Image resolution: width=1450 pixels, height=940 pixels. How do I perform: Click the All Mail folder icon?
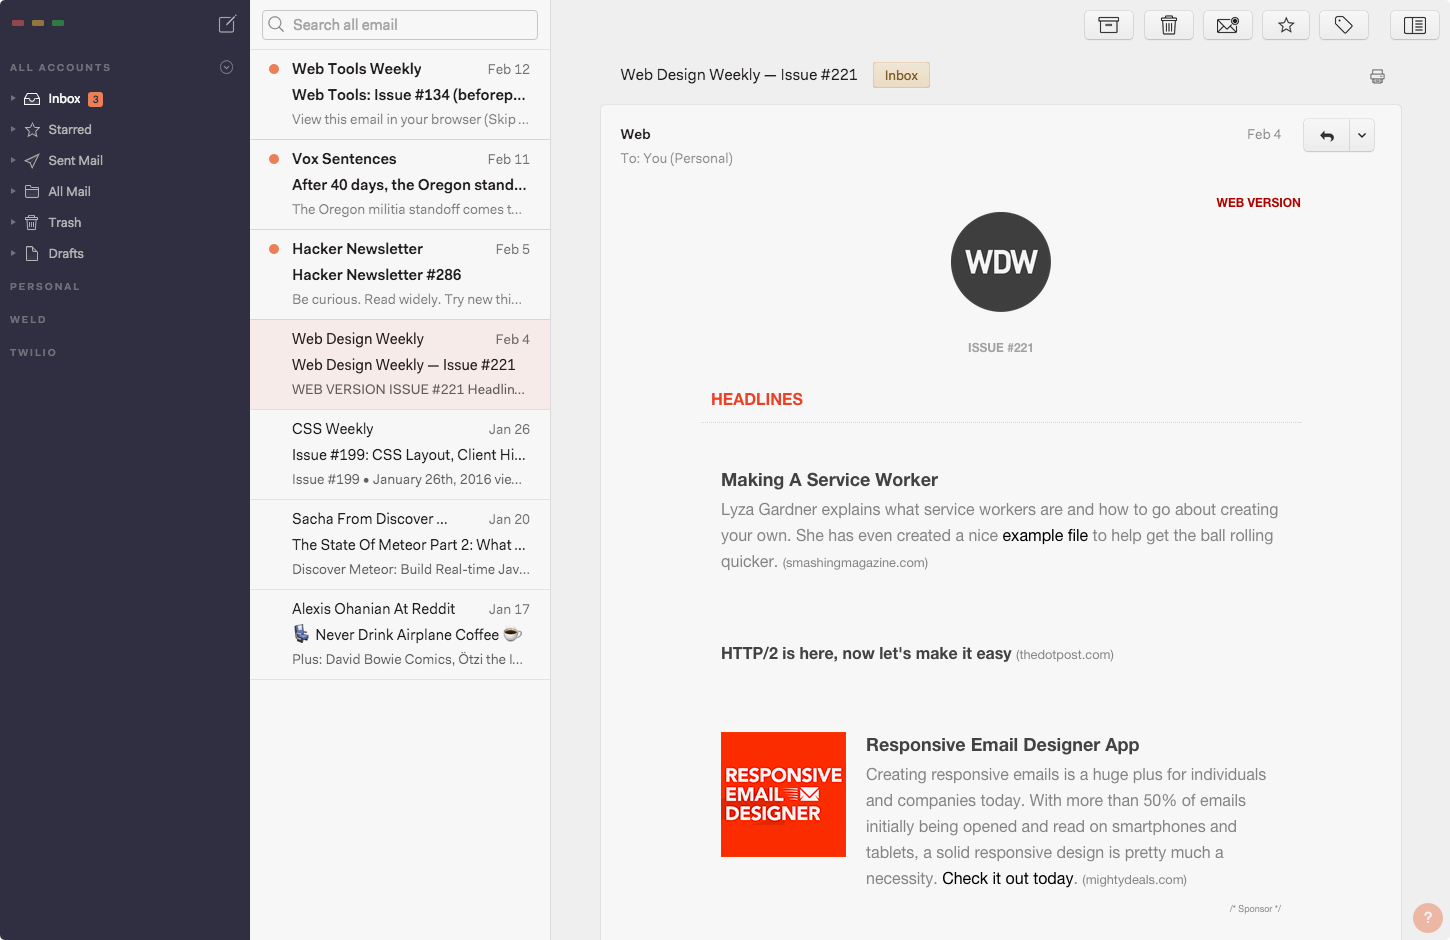32,192
